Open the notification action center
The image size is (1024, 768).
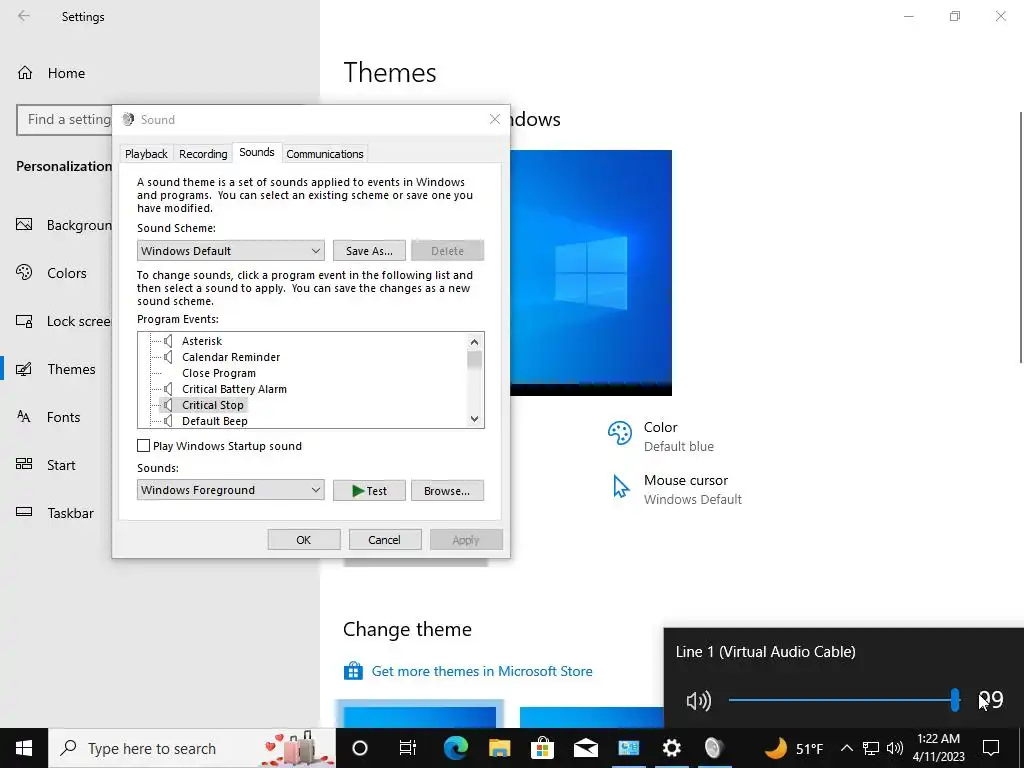991,748
